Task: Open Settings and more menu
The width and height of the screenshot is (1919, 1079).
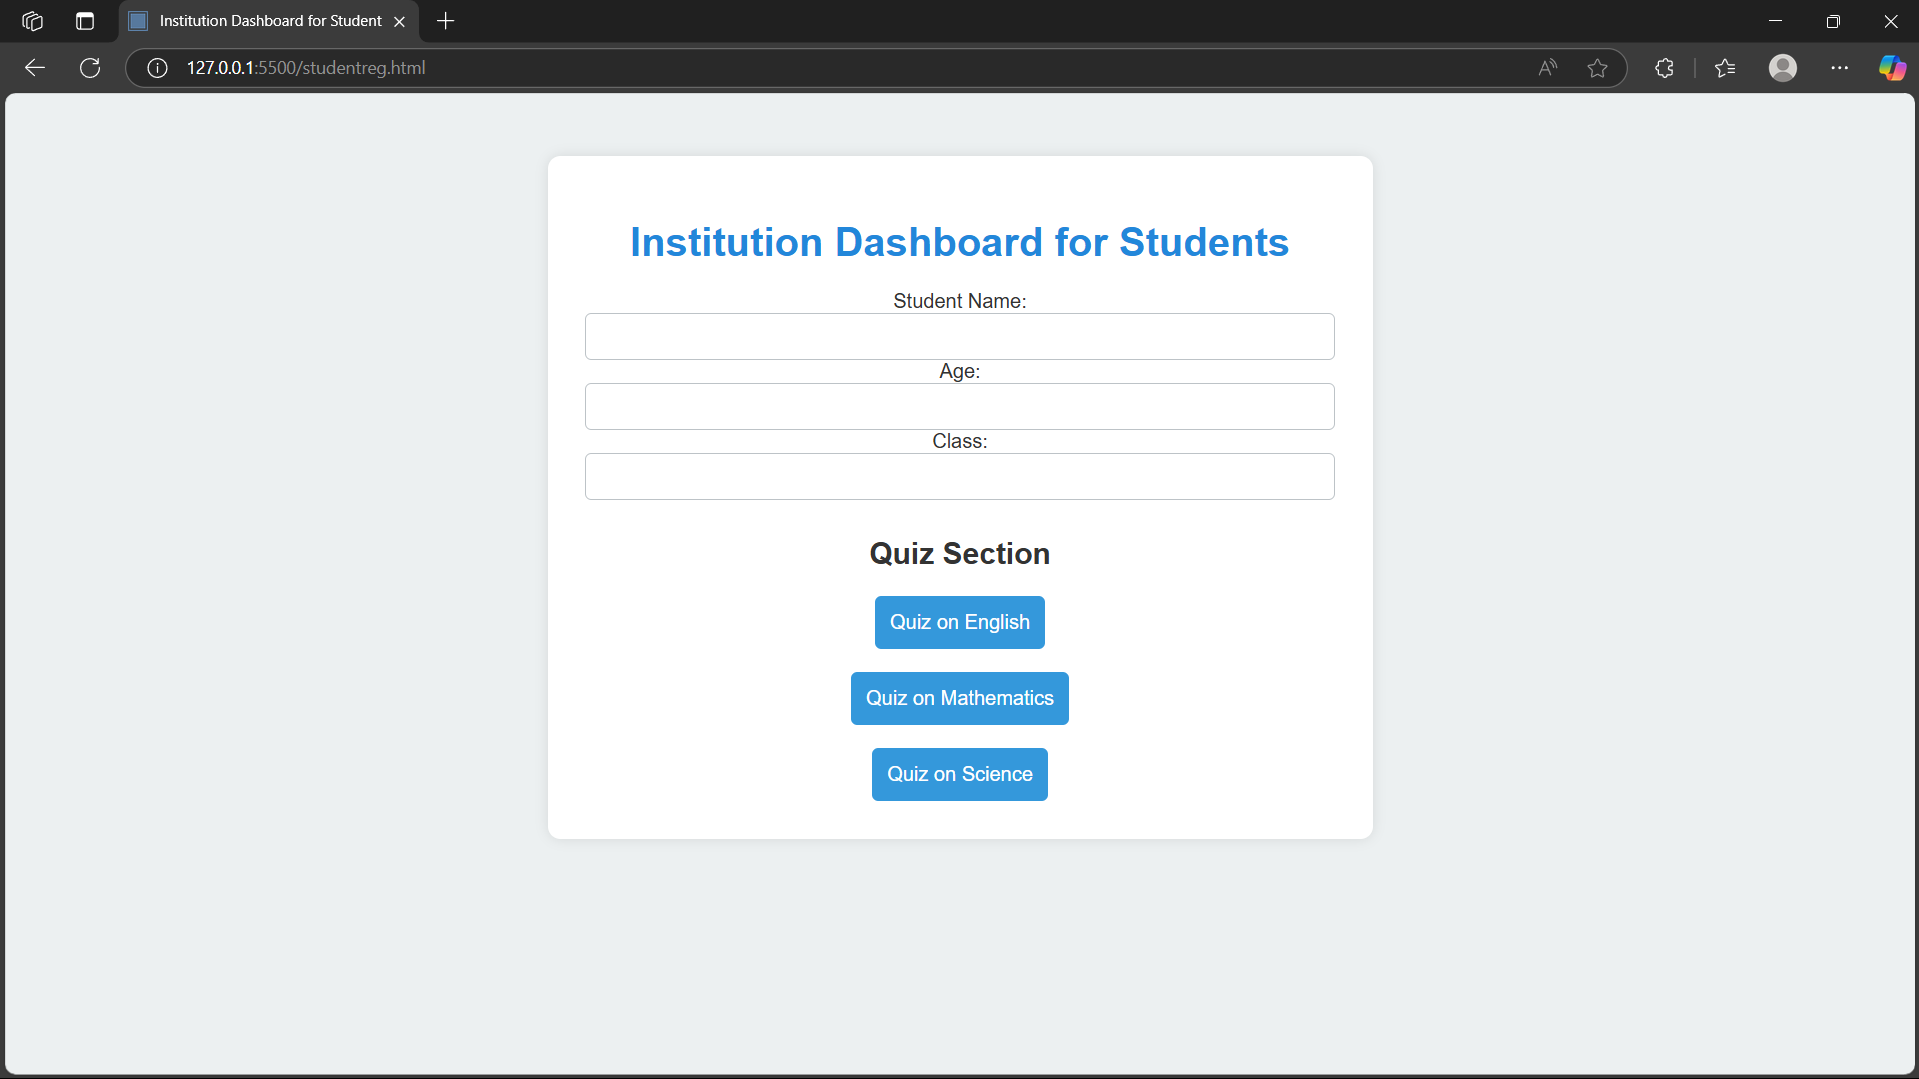Action: [x=1839, y=68]
